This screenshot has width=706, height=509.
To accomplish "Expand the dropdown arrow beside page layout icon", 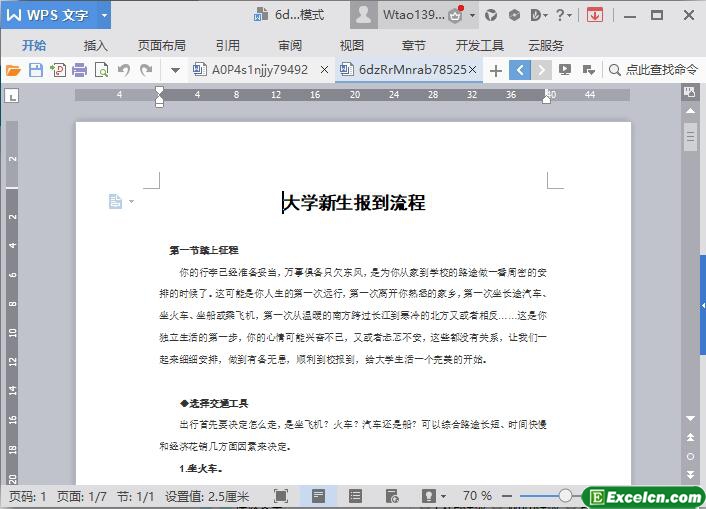I will (x=131, y=201).
